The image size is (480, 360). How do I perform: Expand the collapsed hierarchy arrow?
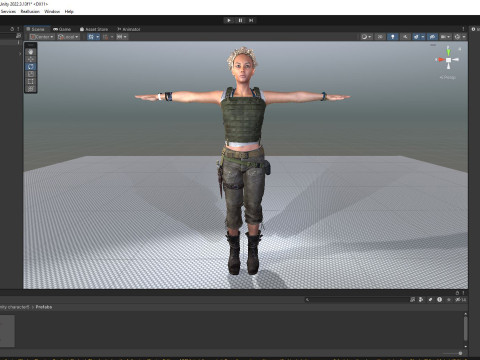tap(20, 53)
